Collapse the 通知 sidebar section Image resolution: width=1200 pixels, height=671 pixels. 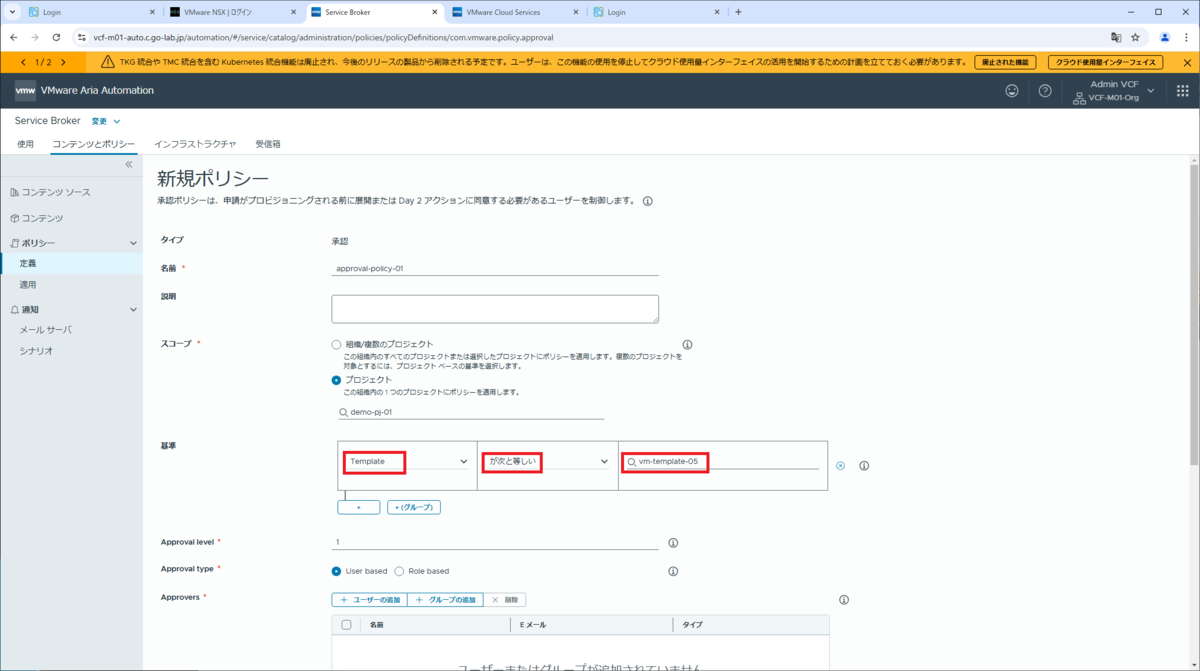[x=133, y=310]
